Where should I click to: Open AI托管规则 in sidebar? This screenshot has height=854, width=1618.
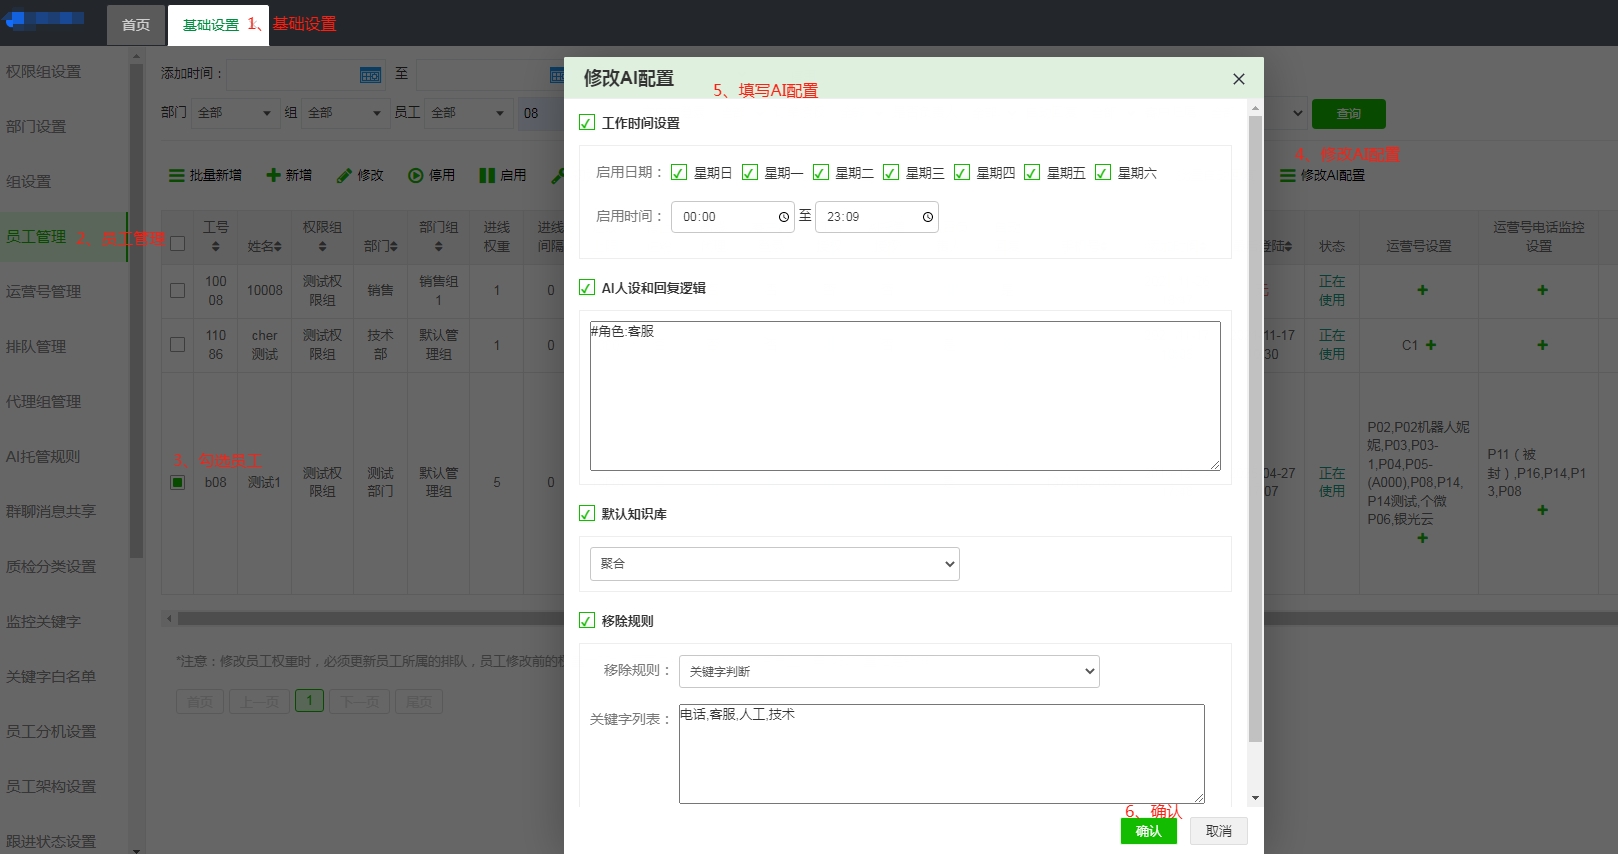tap(43, 457)
